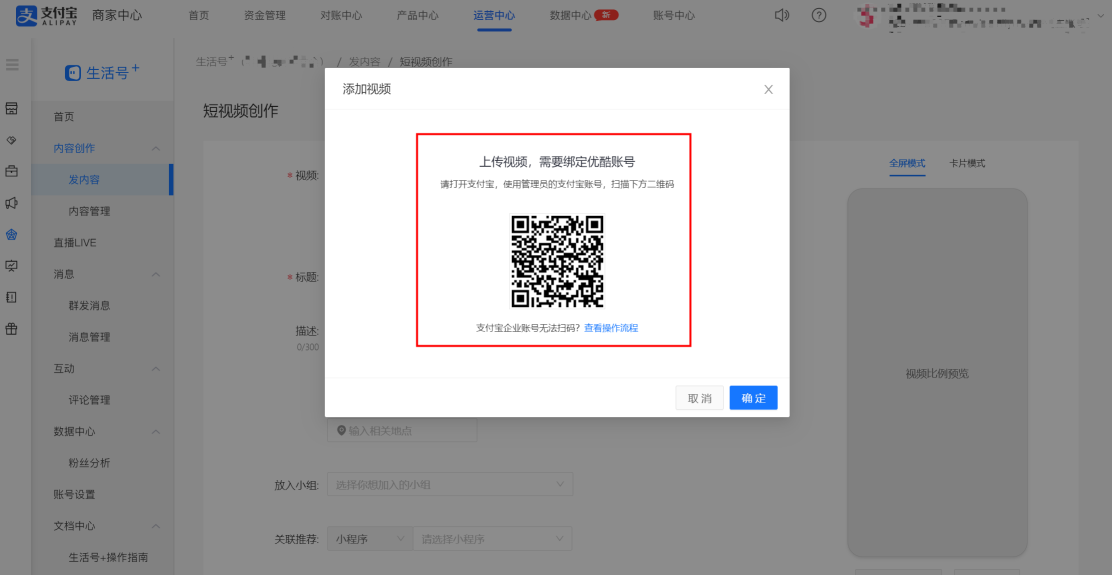
Task: Open the 请选择小程序 dropdown
Action: pos(492,539)
